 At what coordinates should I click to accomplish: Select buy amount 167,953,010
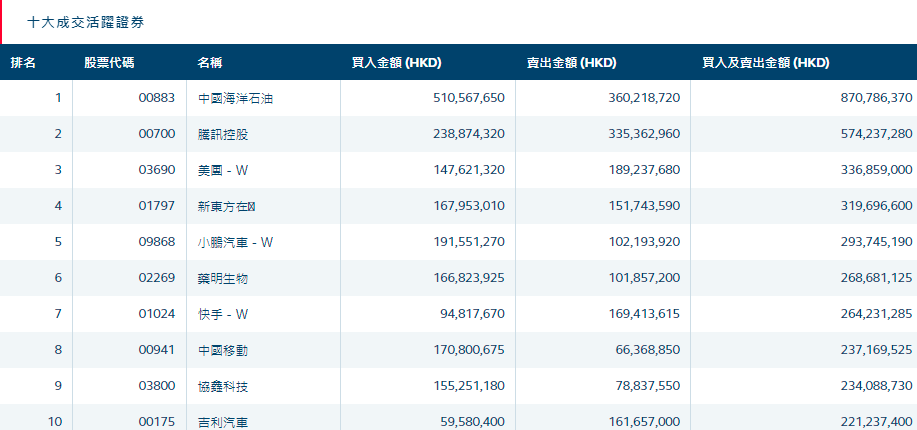tap(469, 206)
